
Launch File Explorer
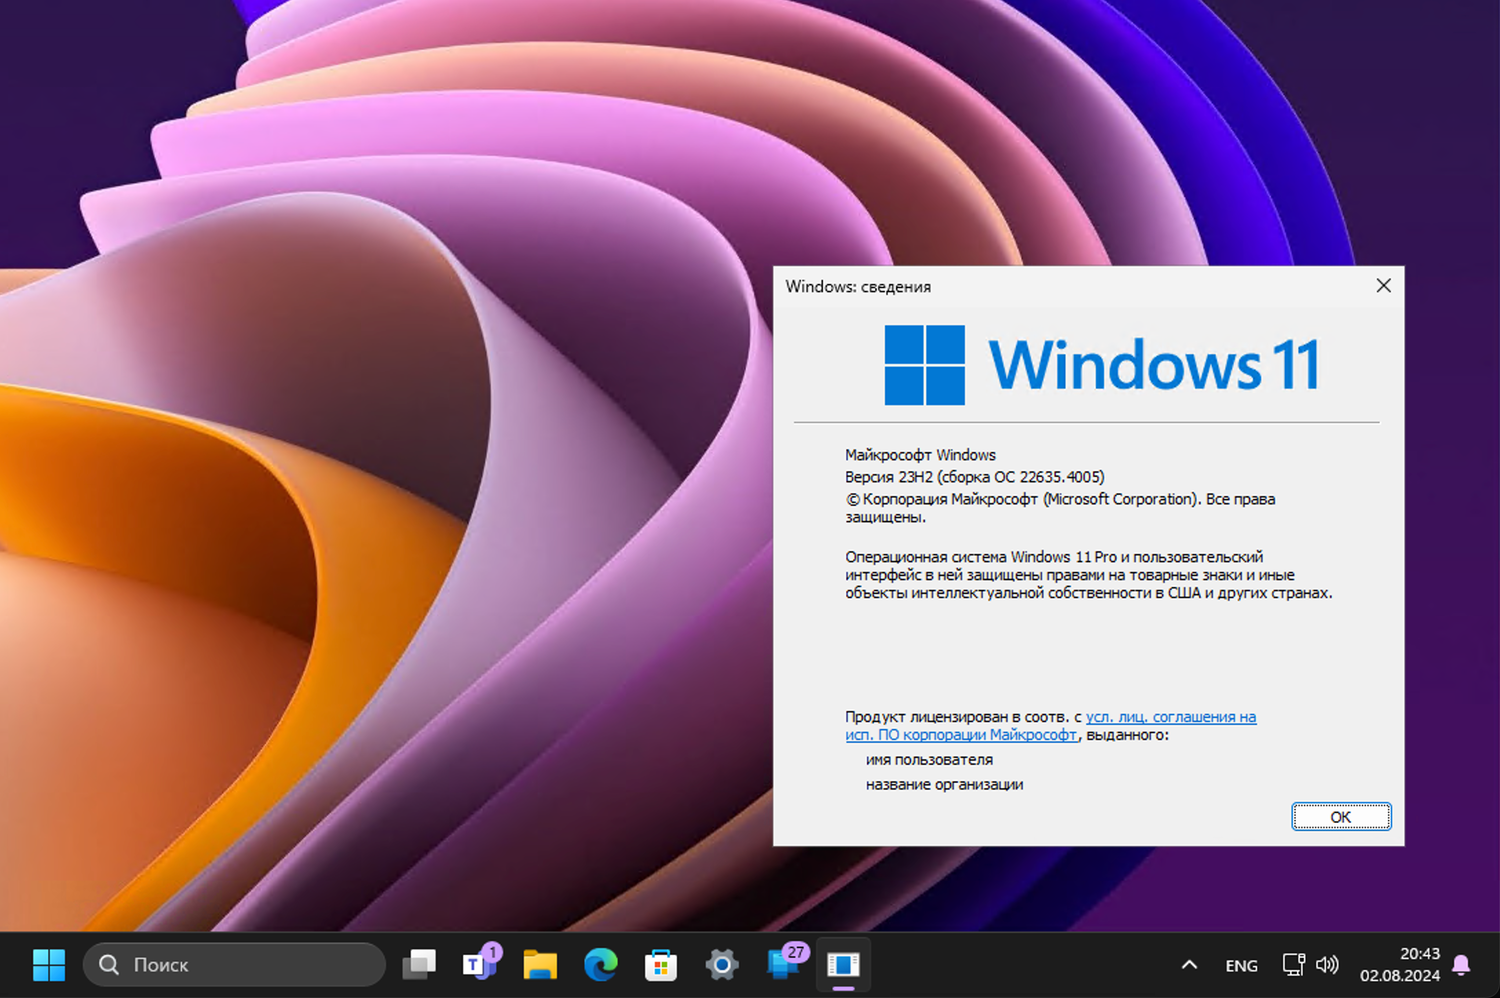pyautogui.click(x=539, y=965)
